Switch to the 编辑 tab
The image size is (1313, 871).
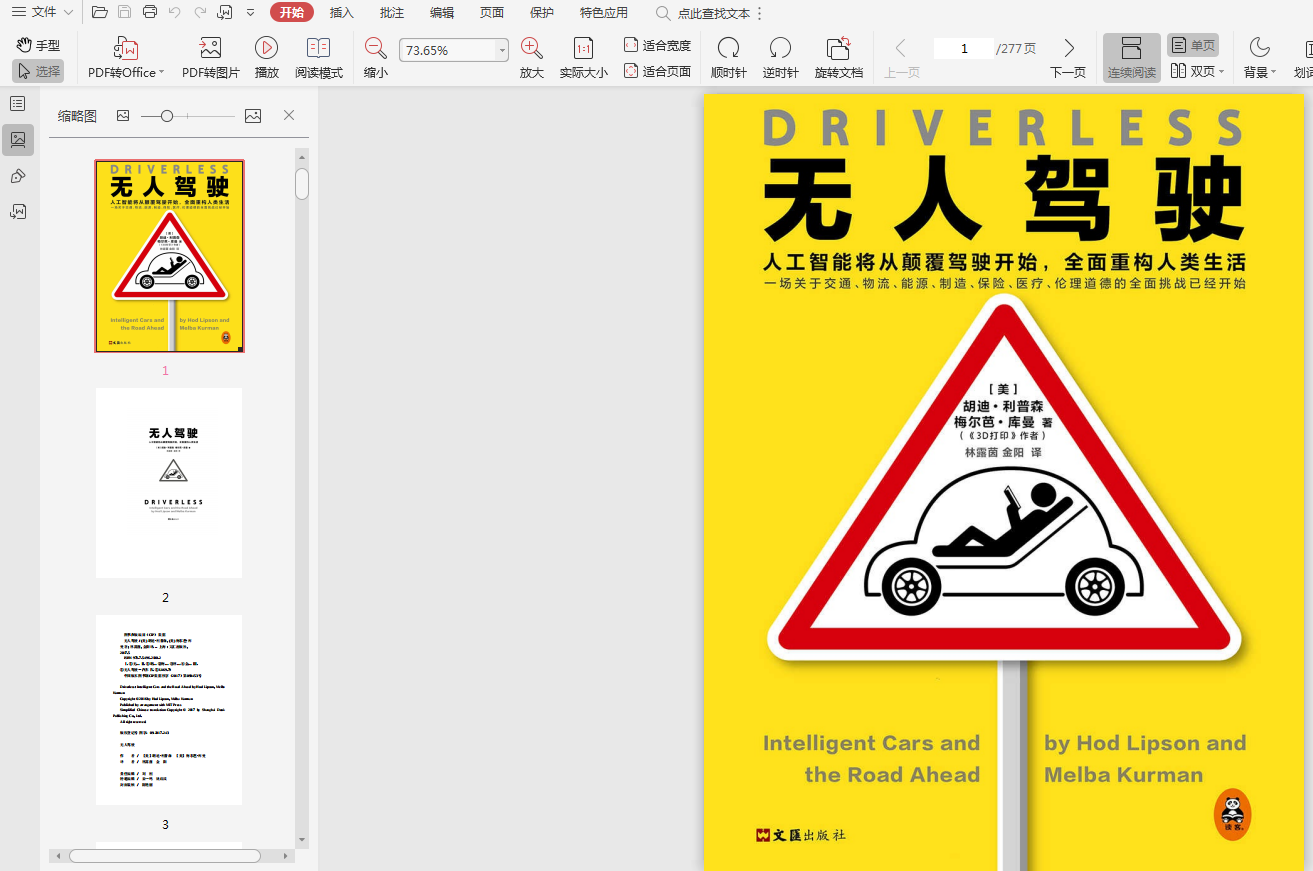442,13
